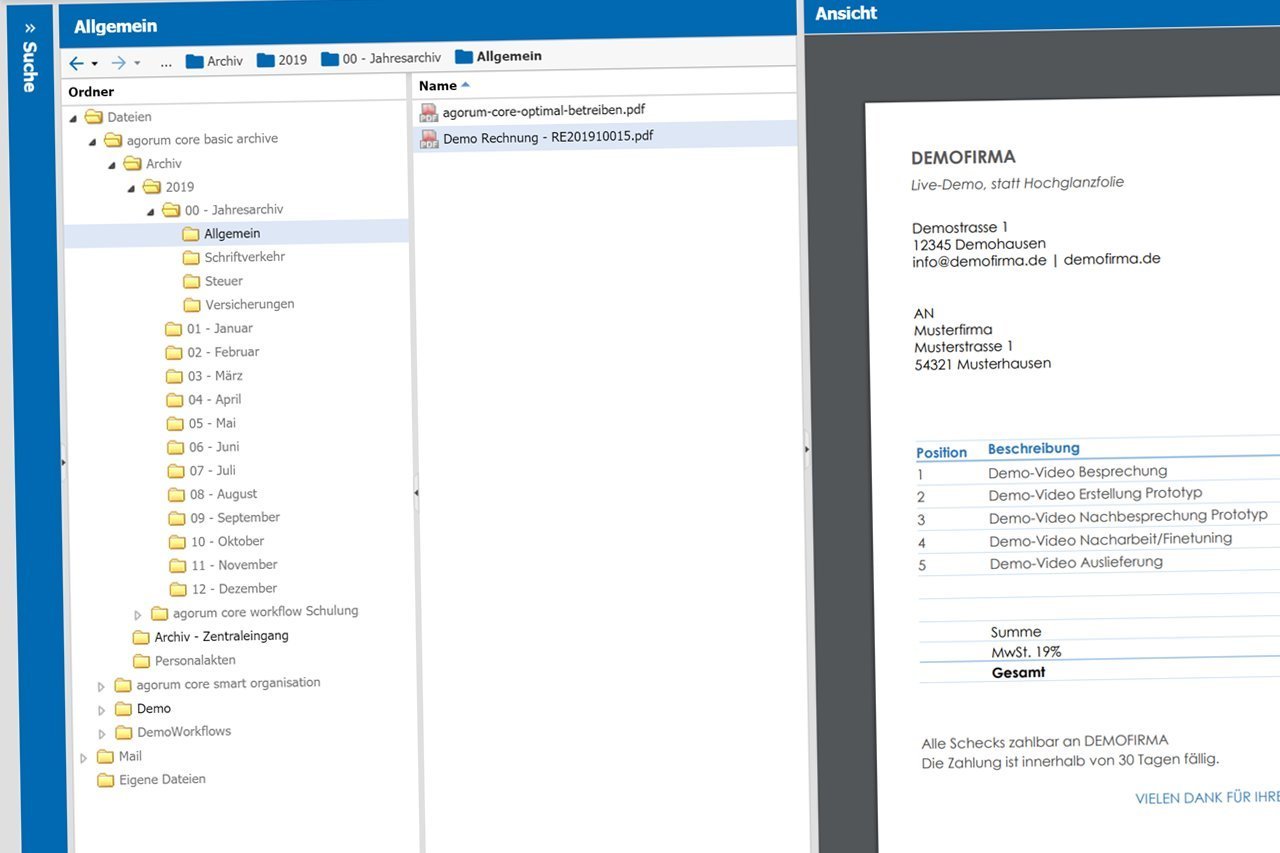Open the forward arrow history dropdown

(137, 63)
